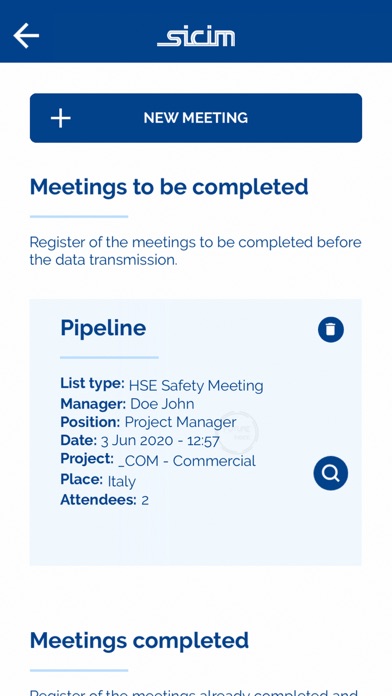
Task: Click the Project Manager position text
Action: coord(180,422)
